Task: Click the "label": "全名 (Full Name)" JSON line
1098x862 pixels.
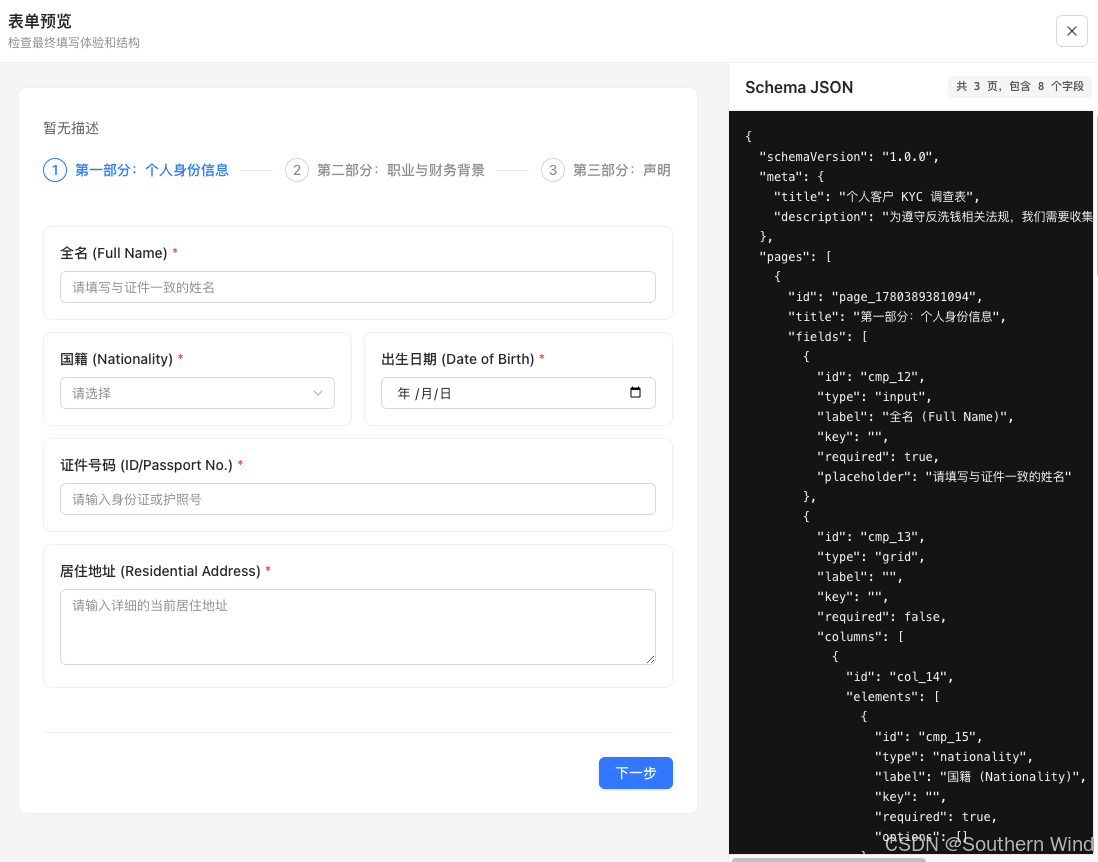Action: click(x=915, y=417)
